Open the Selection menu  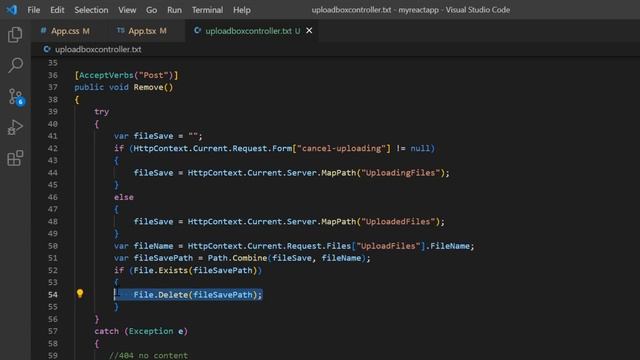coord(91,10)
